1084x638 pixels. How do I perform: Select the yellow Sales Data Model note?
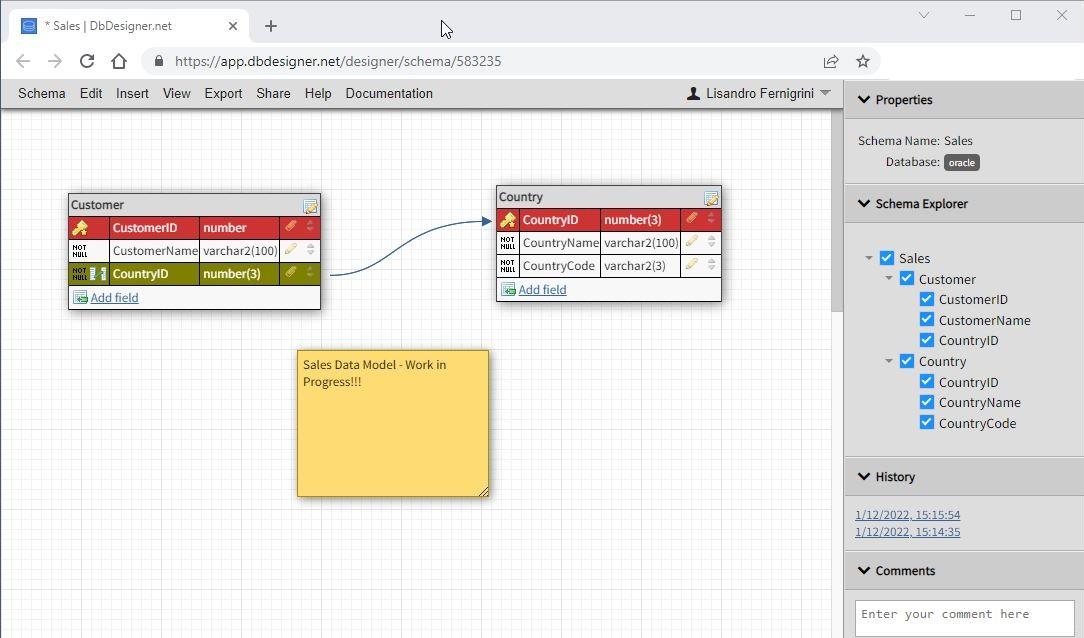click(x=393, y=423)
